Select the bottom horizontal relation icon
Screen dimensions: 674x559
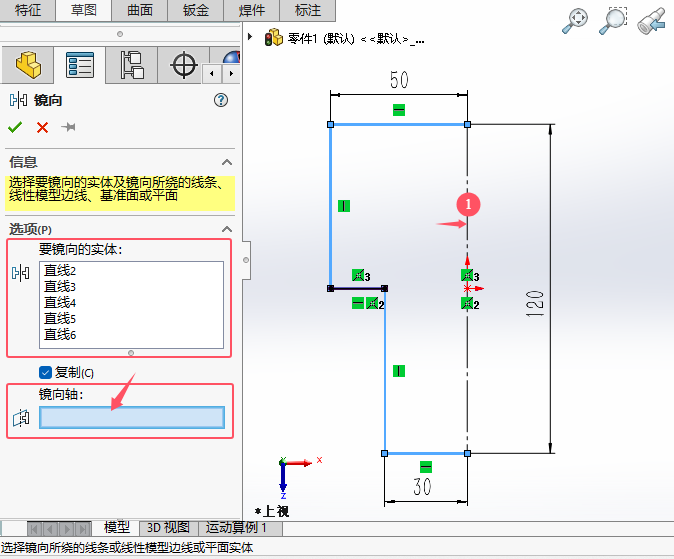(x=426, y=467)
